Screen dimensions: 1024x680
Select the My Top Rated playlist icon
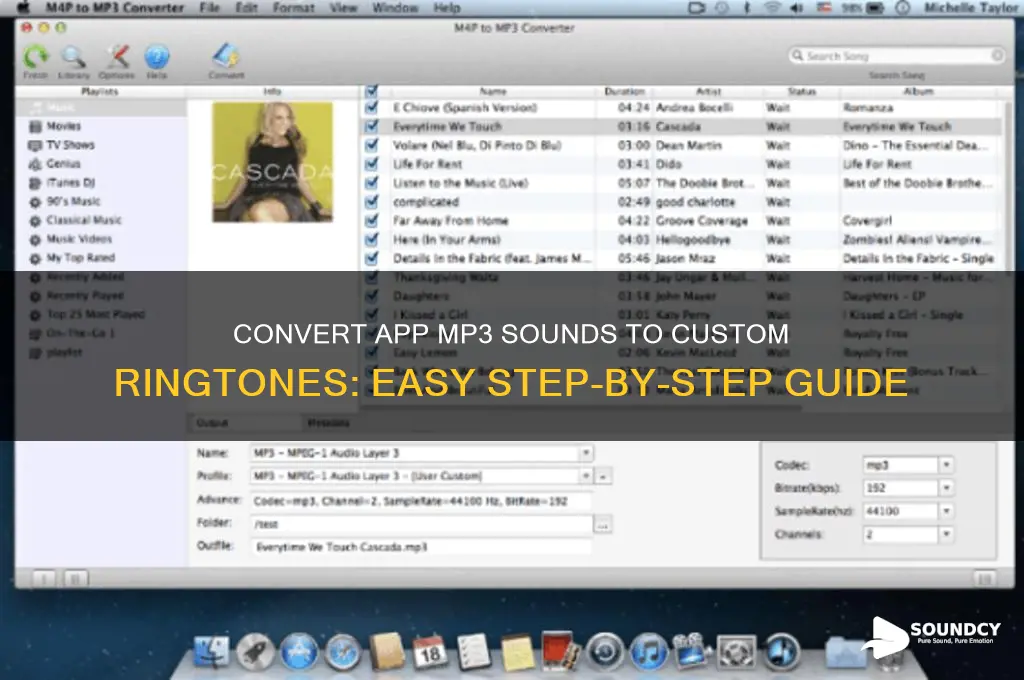35,259
